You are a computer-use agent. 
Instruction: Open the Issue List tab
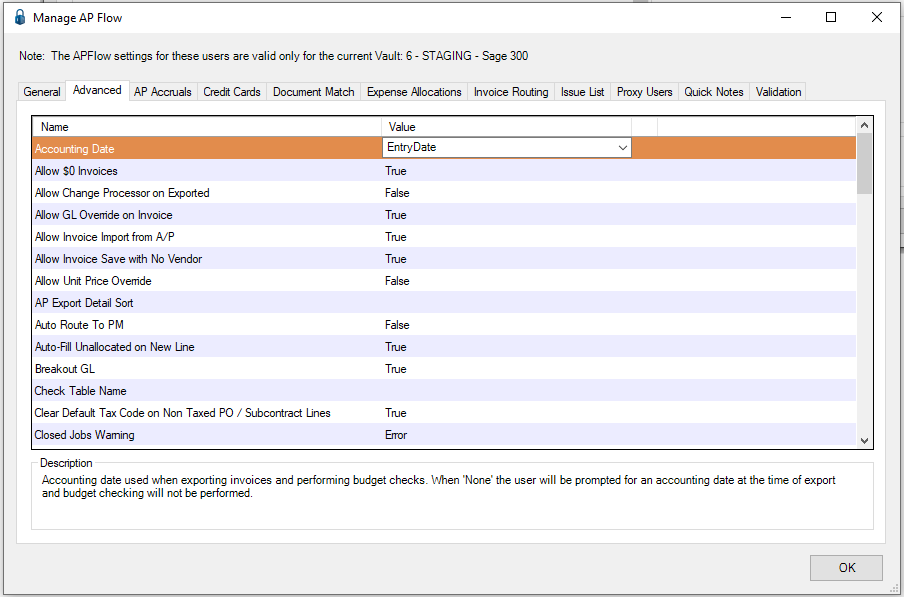tap(582, 92)
